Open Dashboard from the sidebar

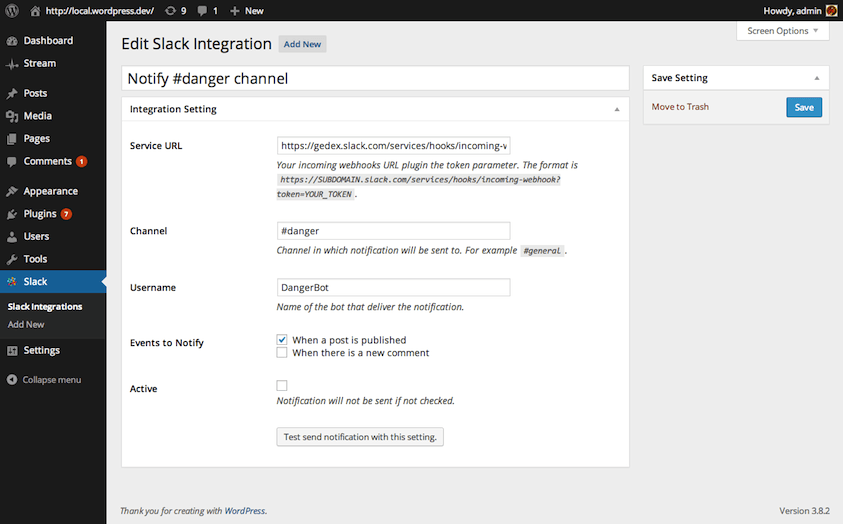click(47, 41)
